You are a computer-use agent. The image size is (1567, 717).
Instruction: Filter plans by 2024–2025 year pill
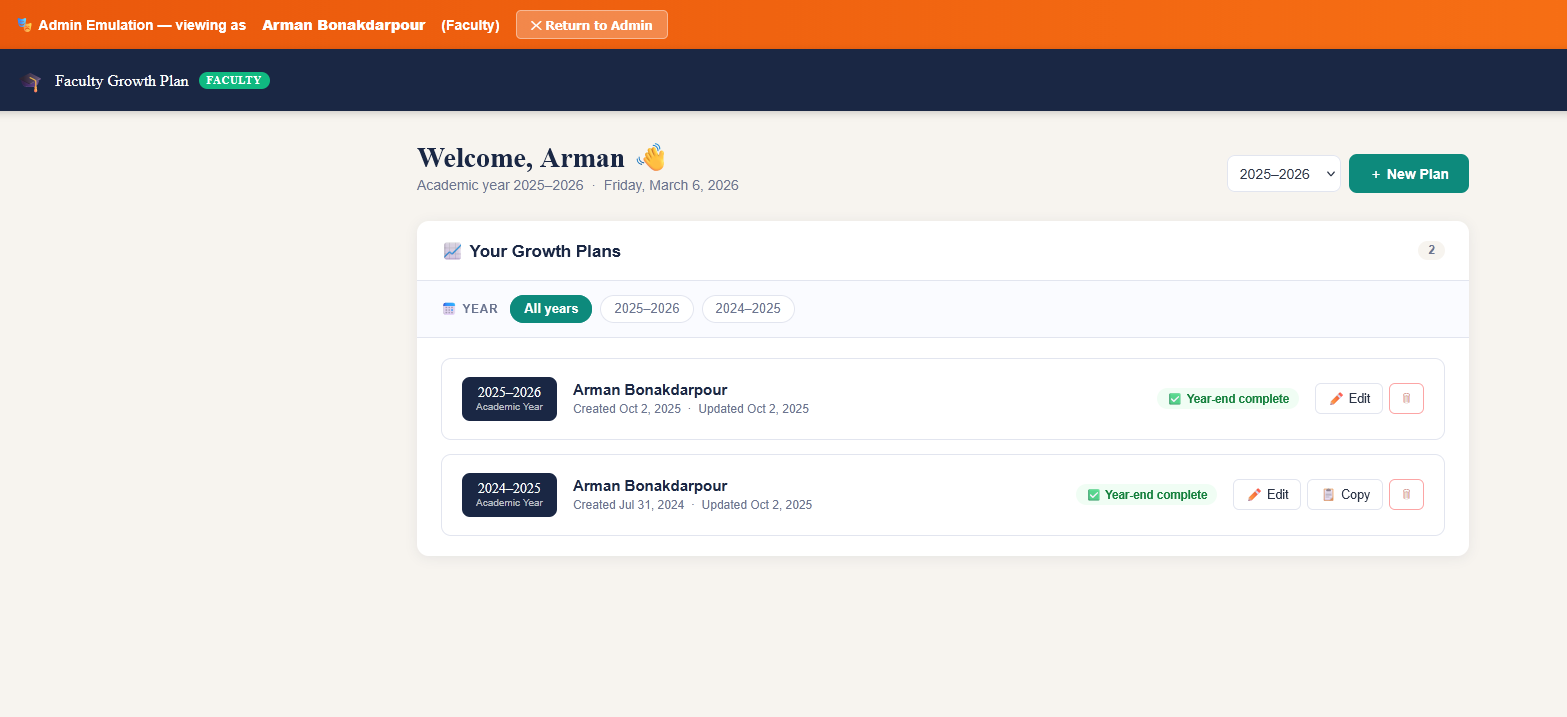[747, 309]
